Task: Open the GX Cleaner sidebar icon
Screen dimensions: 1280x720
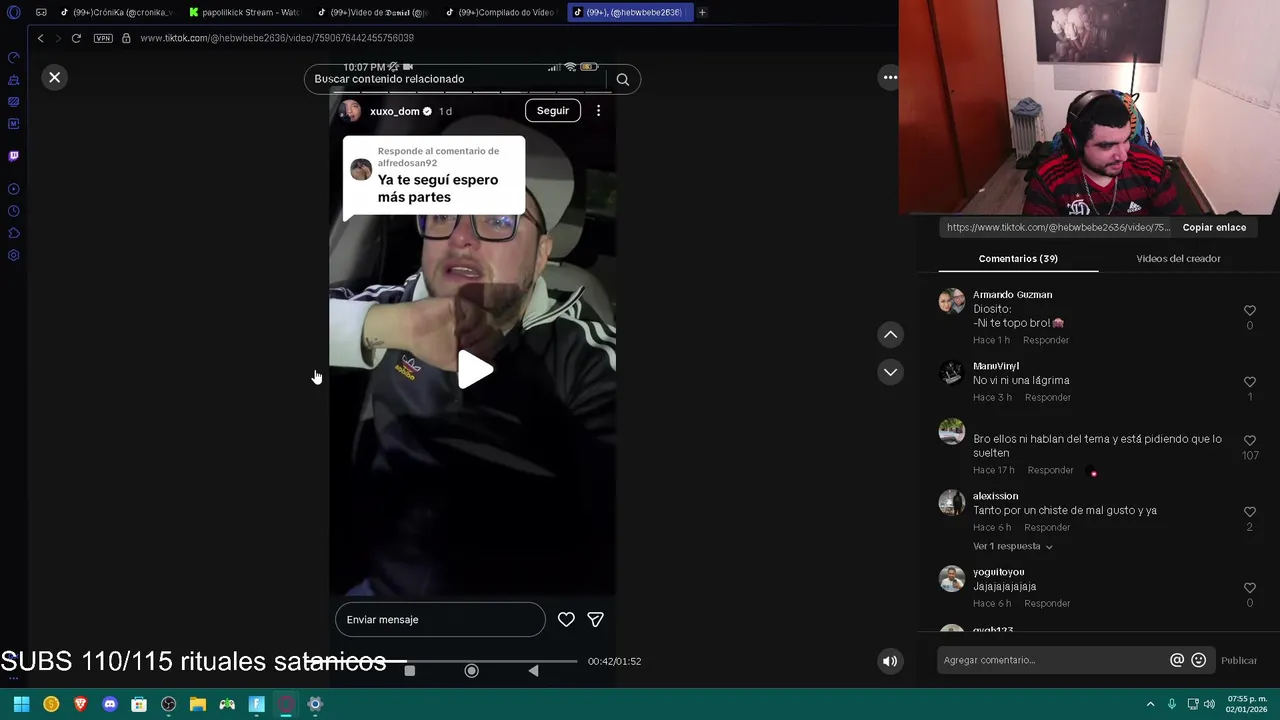Action: pos(14,80)
